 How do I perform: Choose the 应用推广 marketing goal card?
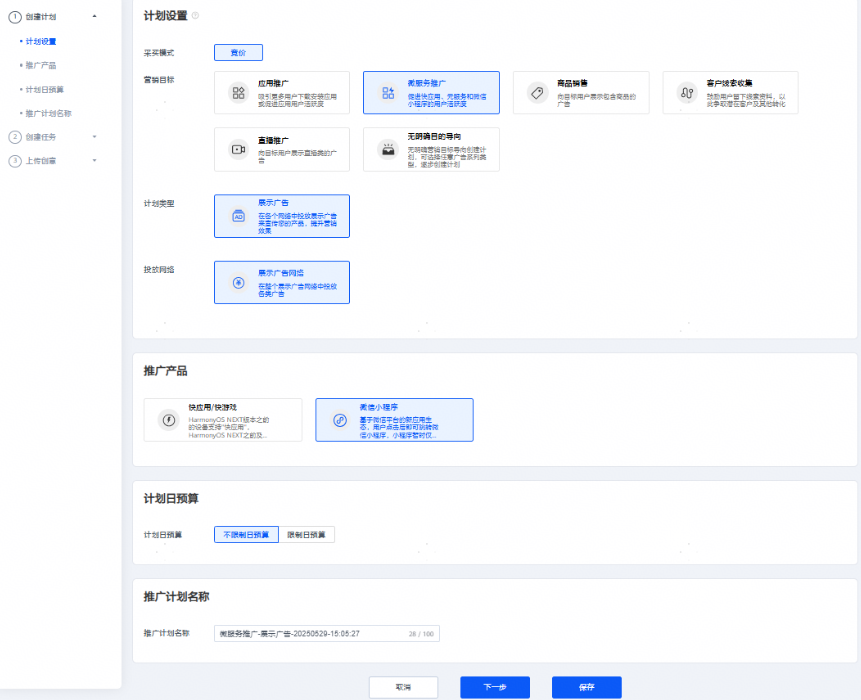click(x=282, y=93)
